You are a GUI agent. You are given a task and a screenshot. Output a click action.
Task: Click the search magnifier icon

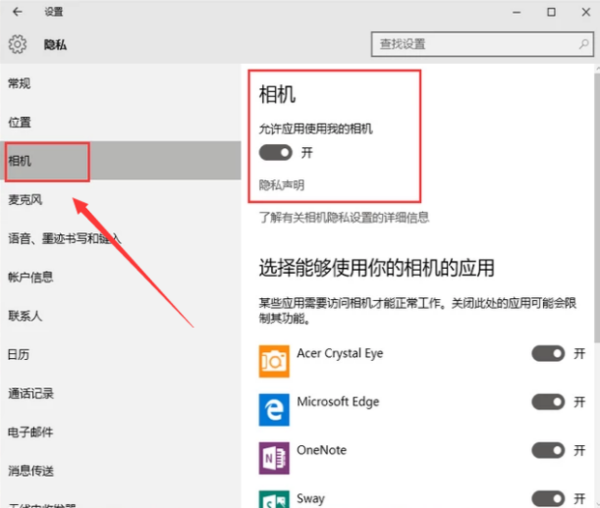click(x=583, y=45)
